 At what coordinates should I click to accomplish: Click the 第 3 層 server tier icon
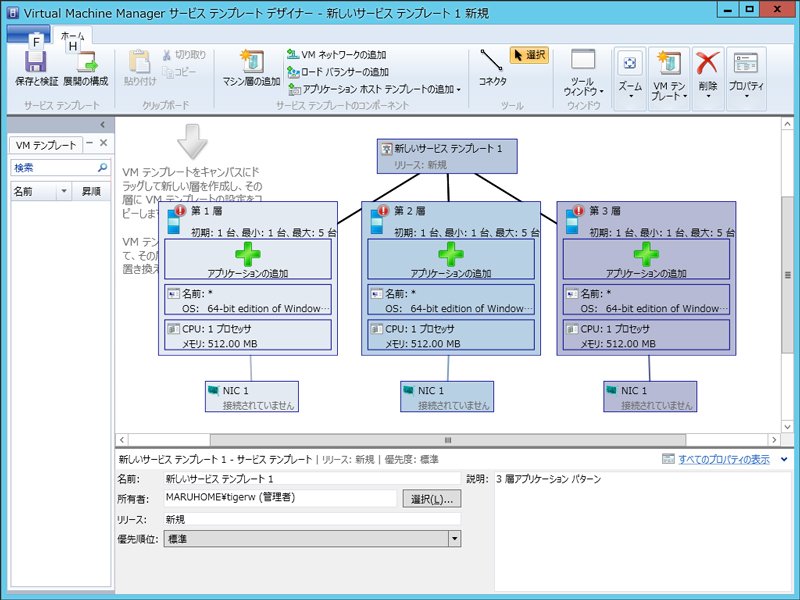pos(572,222)
